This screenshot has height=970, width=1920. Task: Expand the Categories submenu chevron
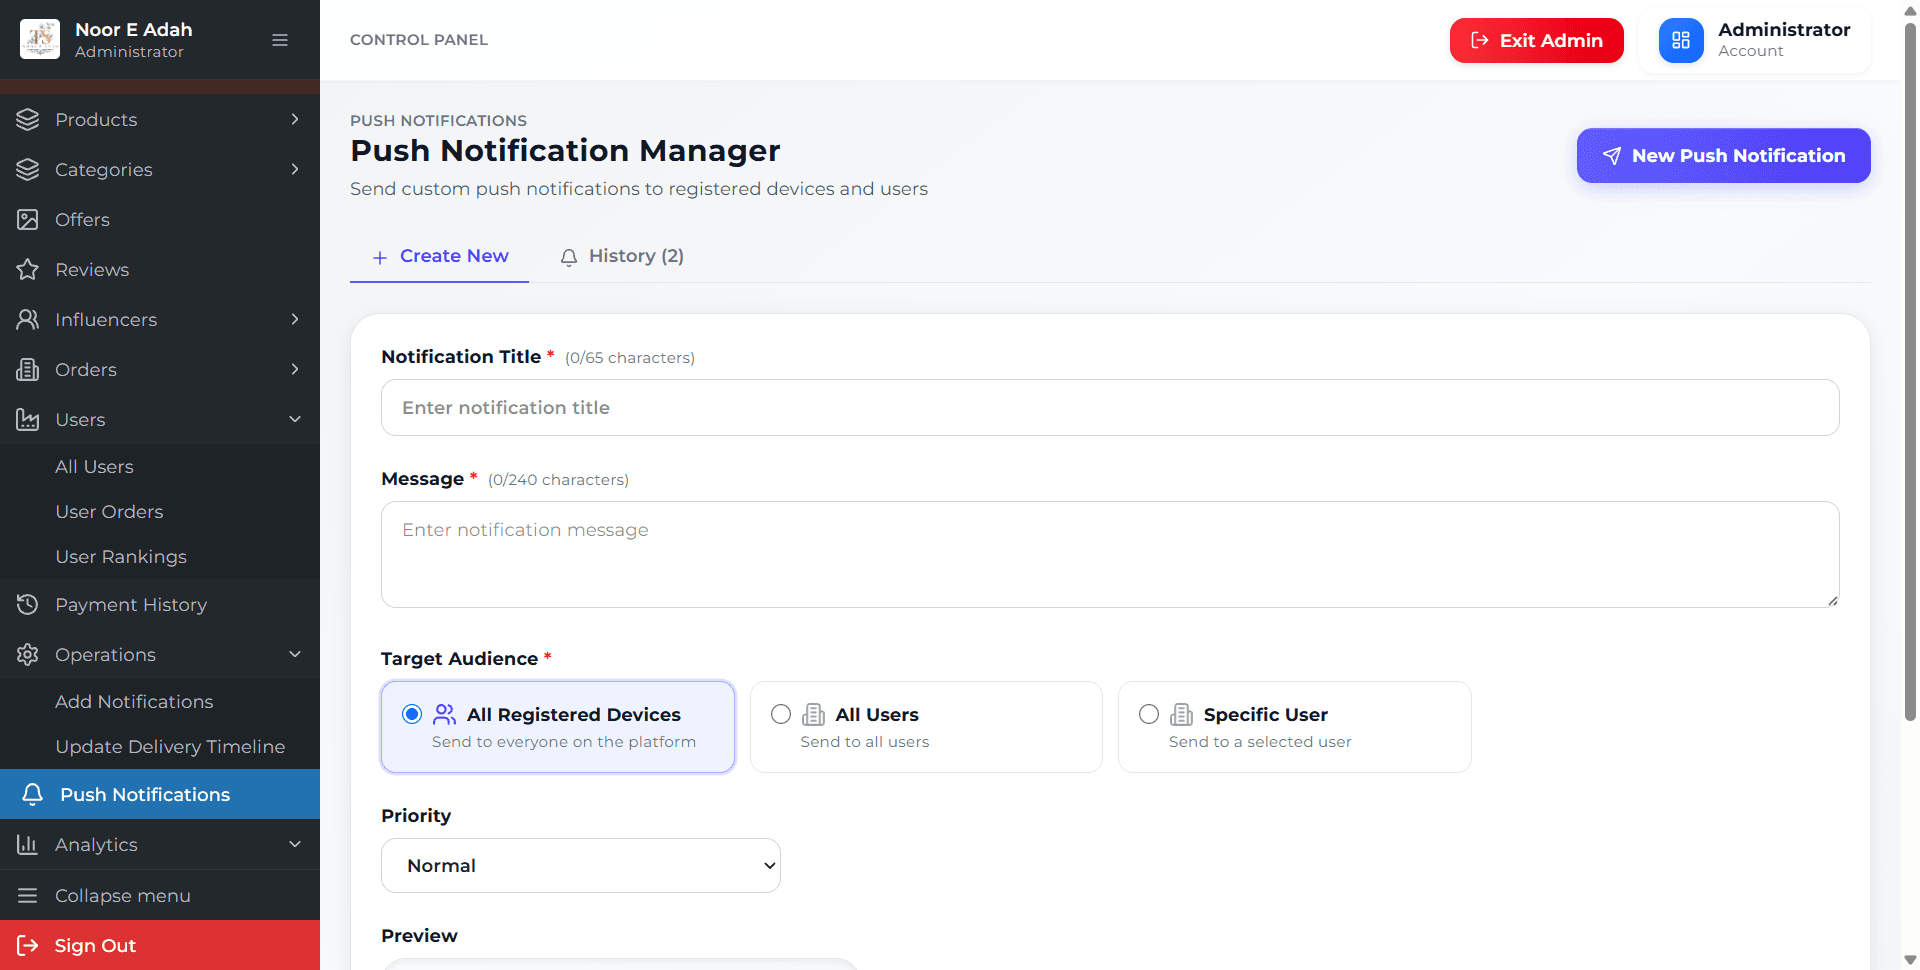coord(295,169)
